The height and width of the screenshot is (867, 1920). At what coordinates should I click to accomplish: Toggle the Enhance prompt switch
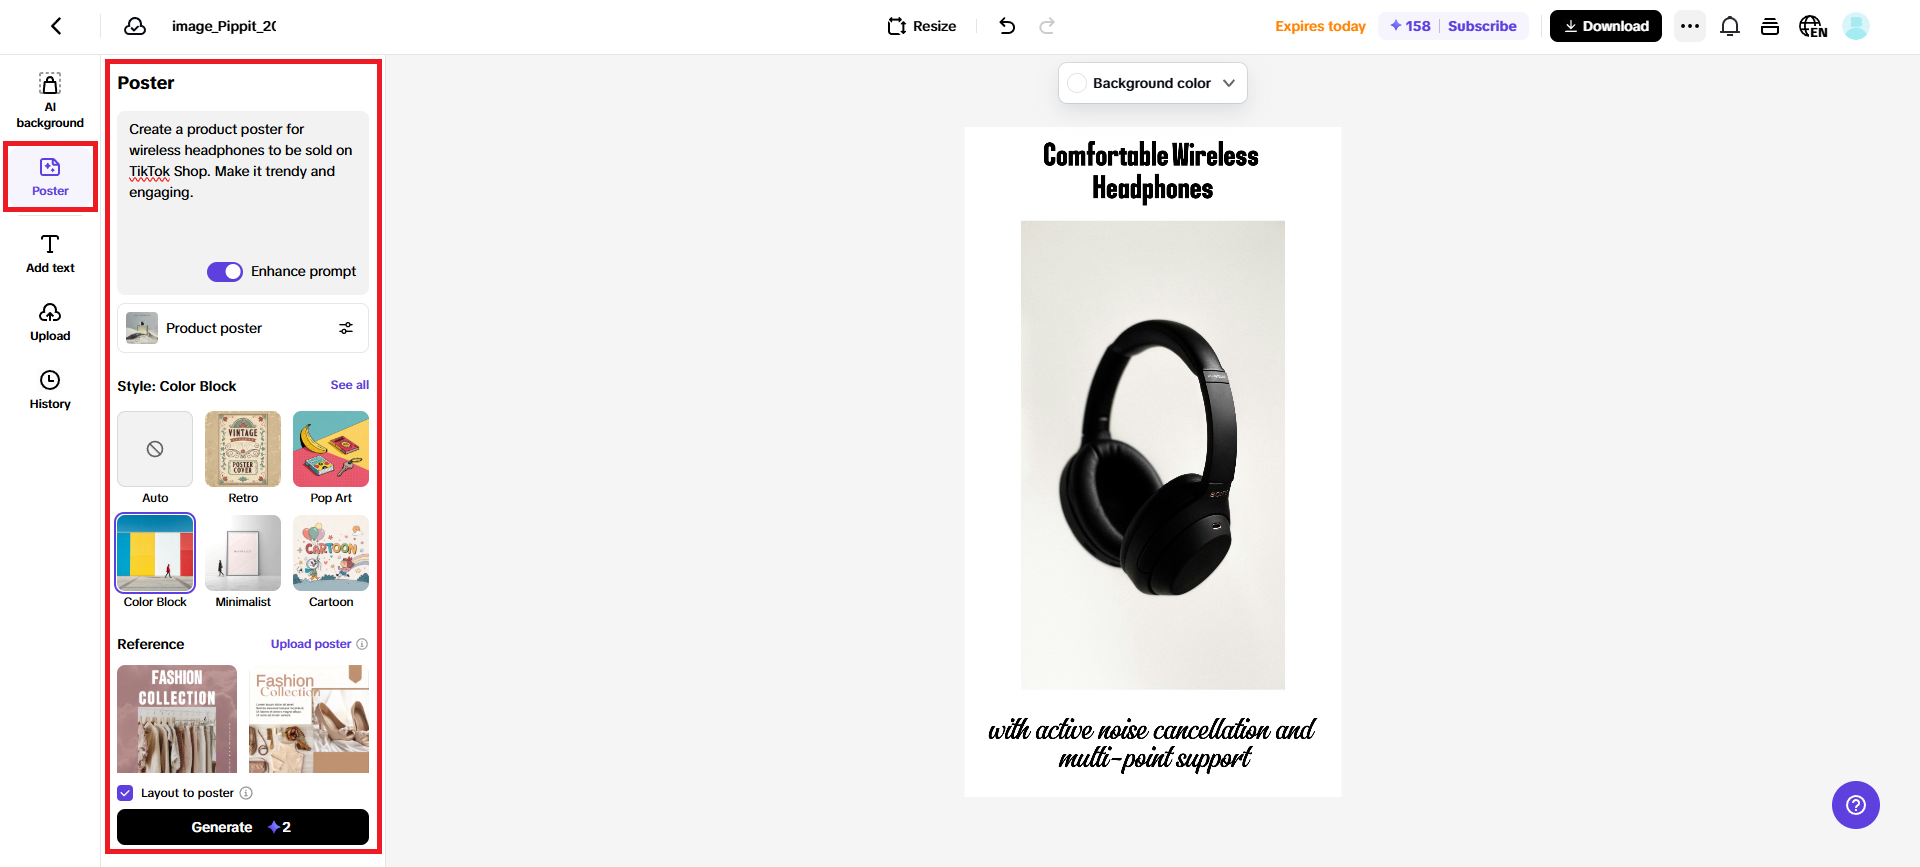point(225,272)
